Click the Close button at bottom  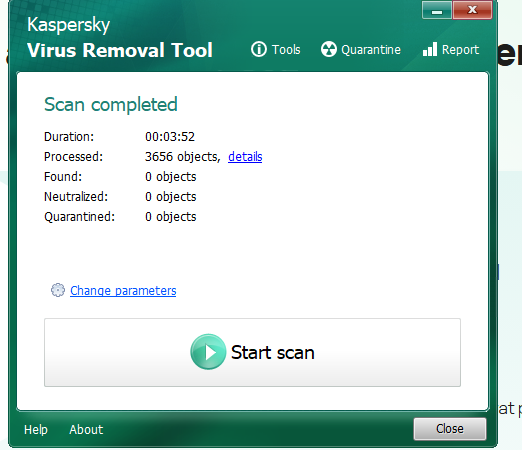[450, 429]
